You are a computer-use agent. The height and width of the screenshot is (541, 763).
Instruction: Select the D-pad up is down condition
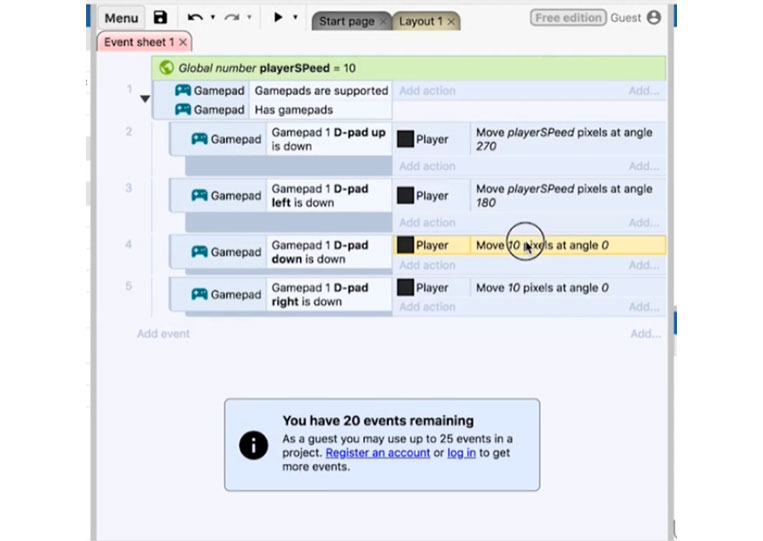329,139
